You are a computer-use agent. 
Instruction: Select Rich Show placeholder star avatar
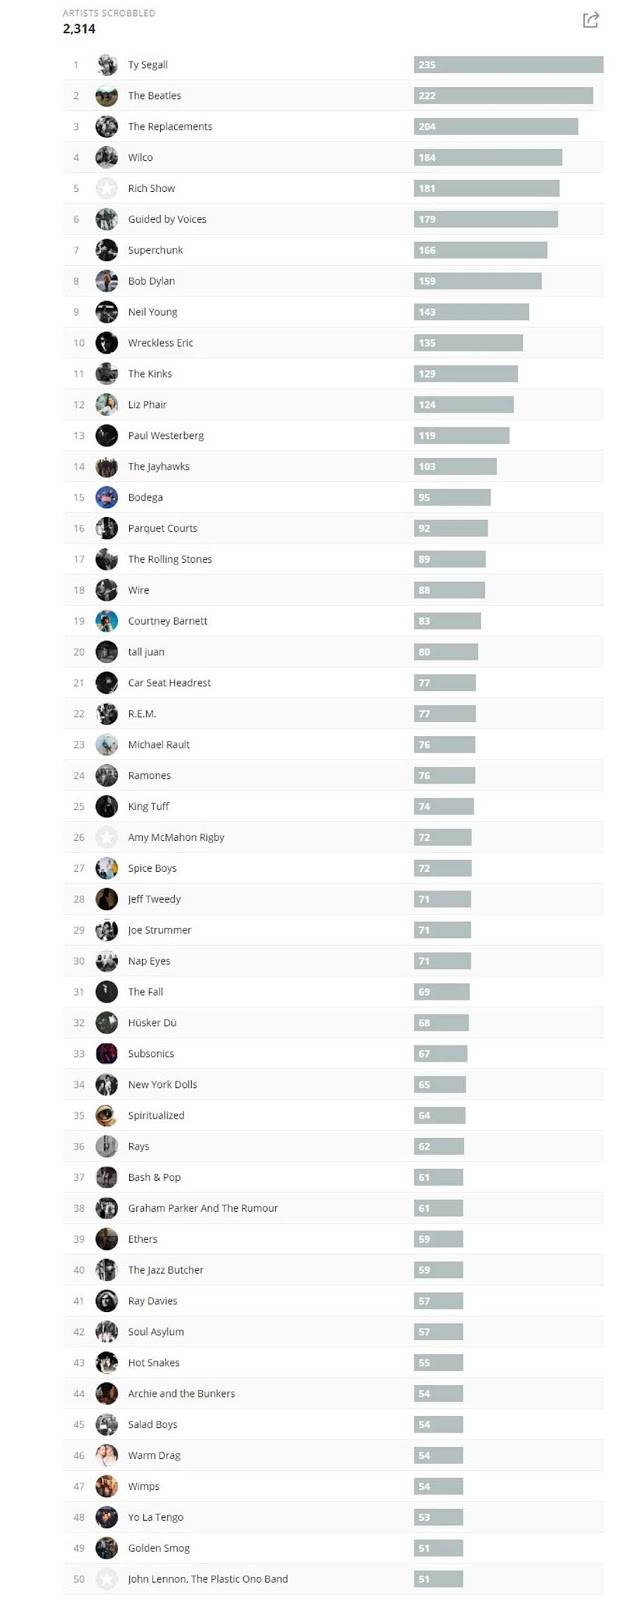point(107,189)
